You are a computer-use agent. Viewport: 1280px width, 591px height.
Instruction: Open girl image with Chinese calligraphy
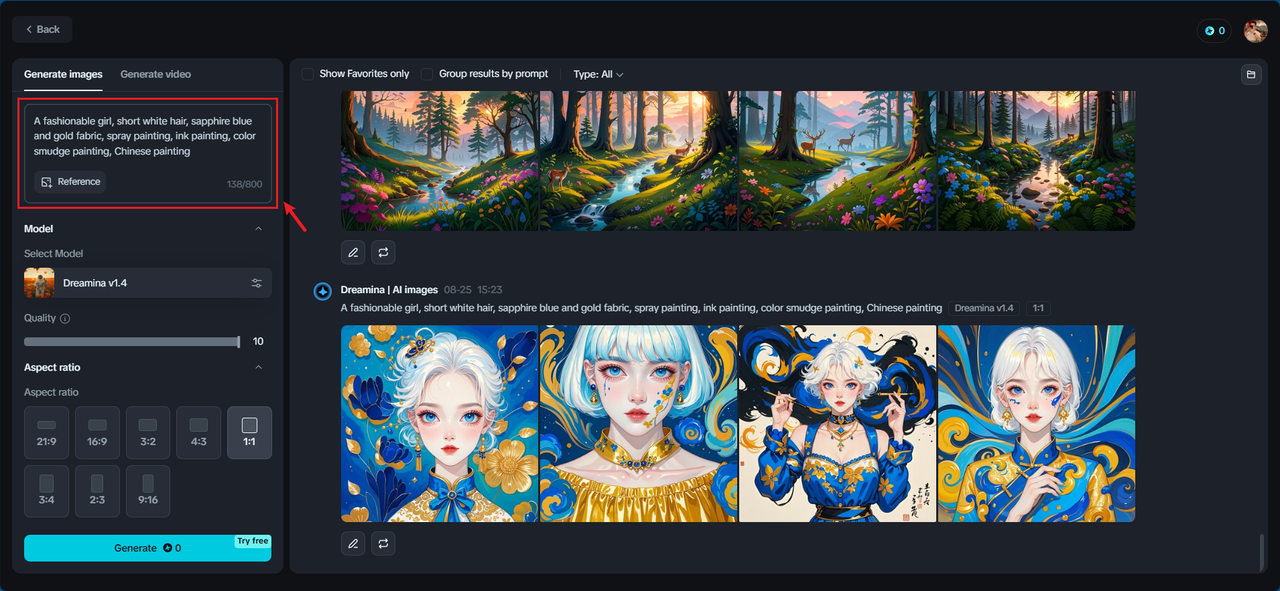[838, 423]
